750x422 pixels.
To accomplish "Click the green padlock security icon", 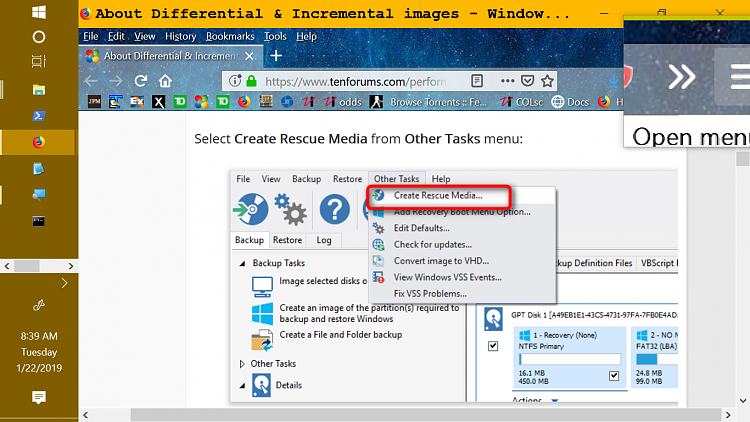I will pos(252,81).
